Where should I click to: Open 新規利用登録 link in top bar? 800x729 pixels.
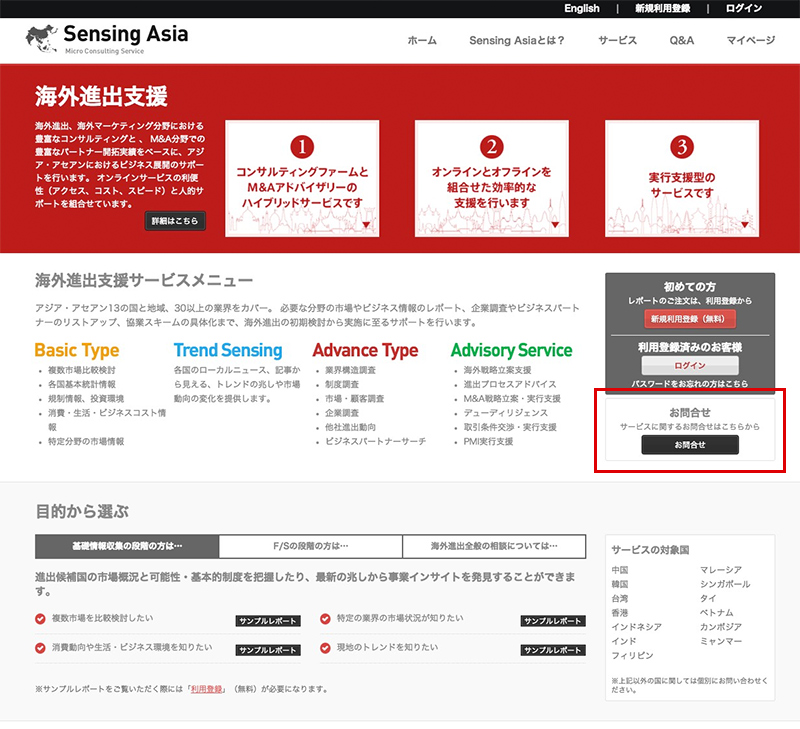point(662,8)
